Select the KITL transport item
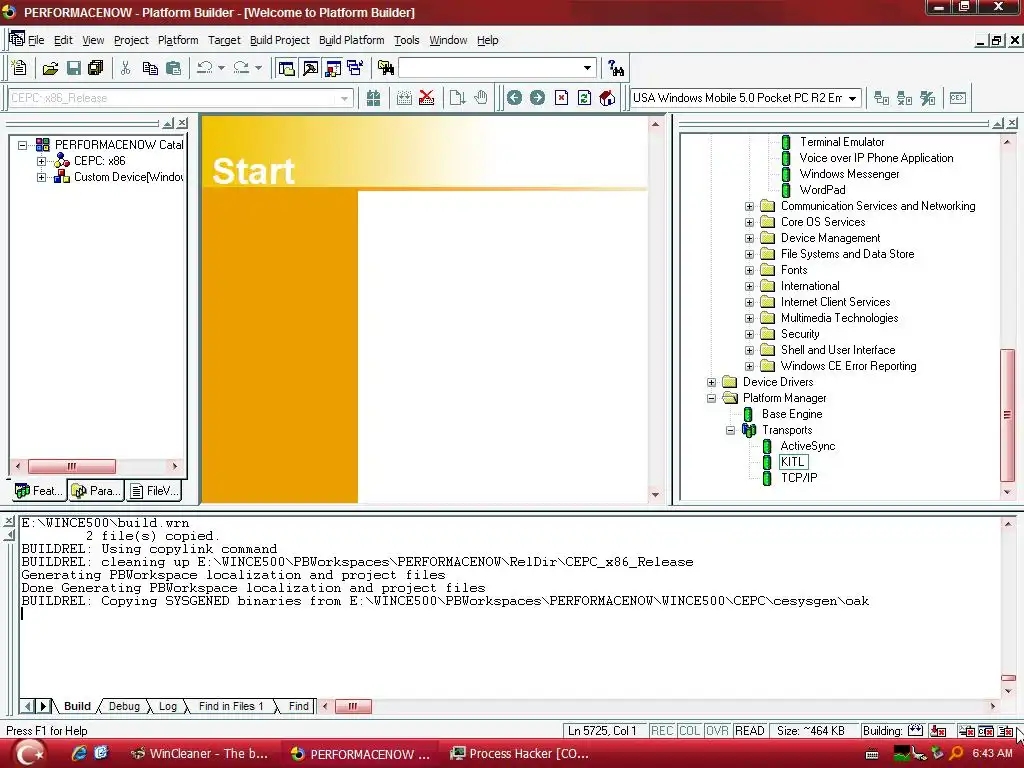Viewport: 1024px width, 768px height. [792, 462]
